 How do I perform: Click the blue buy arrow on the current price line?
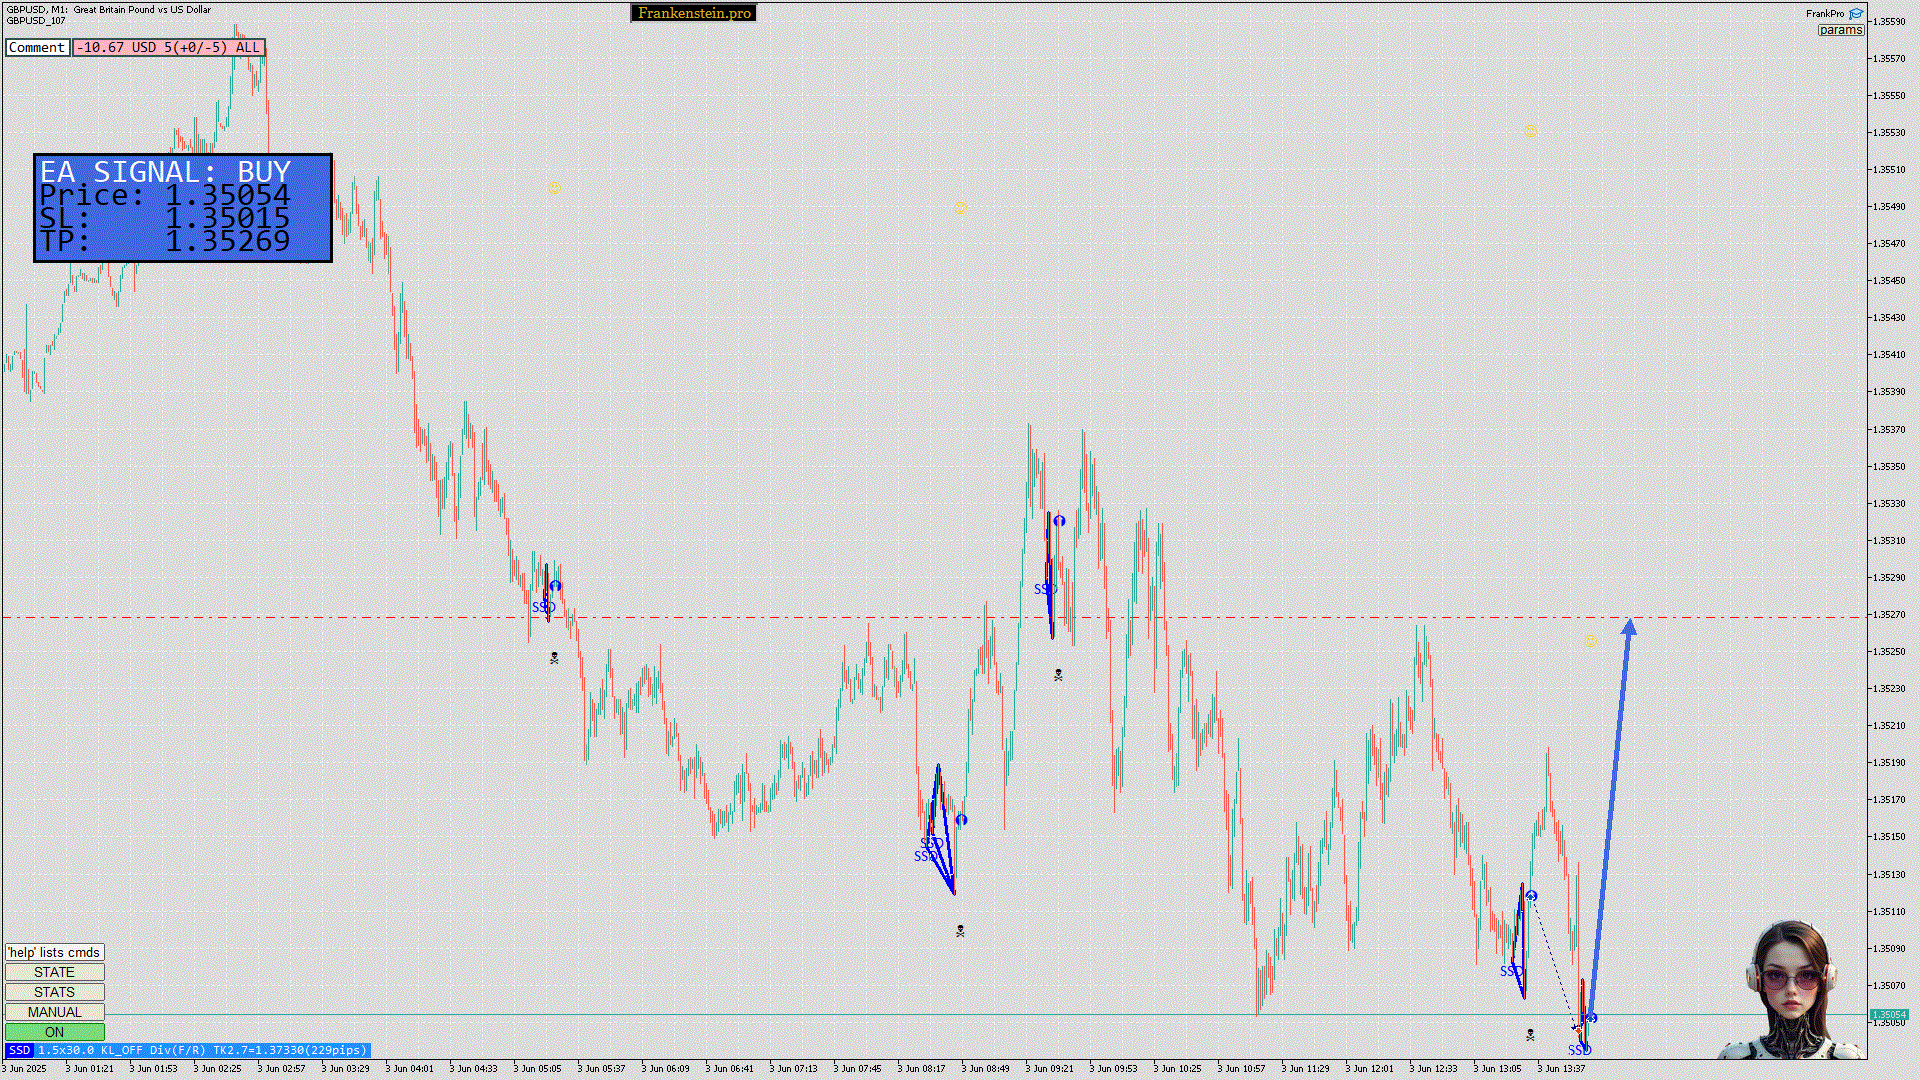[x=1591, y=1018]
